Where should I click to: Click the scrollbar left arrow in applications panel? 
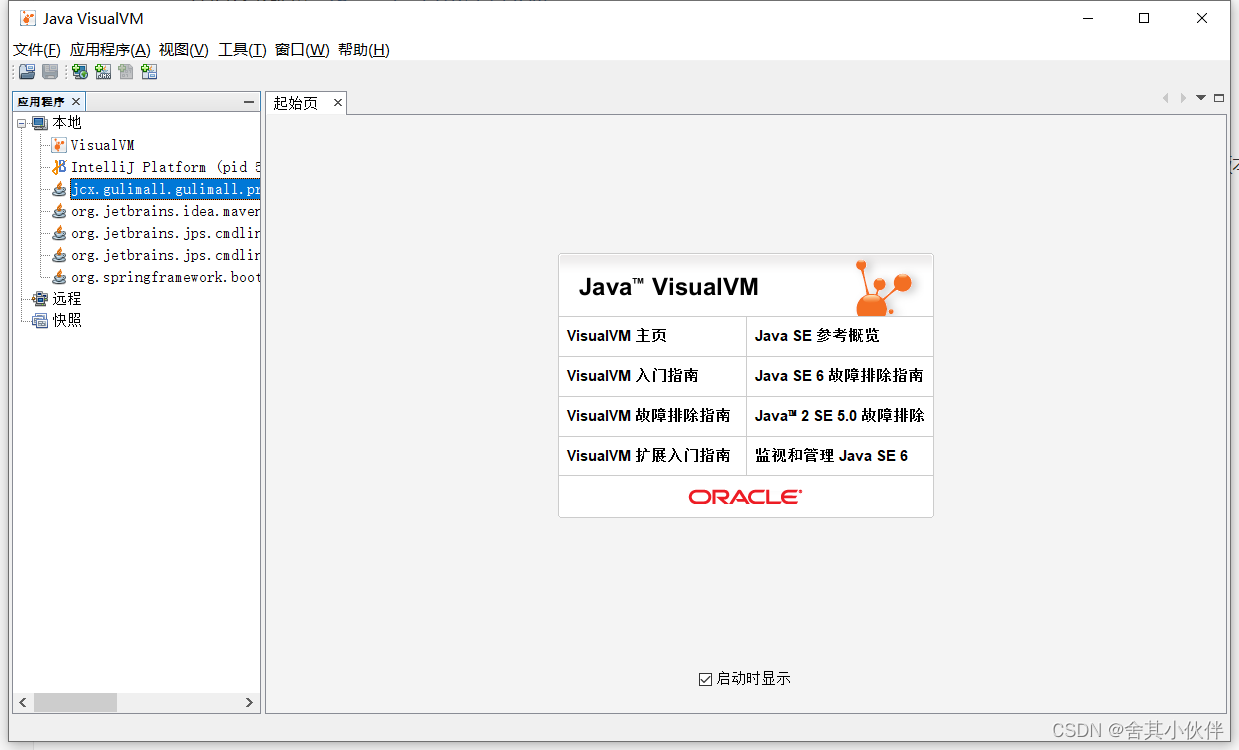click(x=23, y=703)
